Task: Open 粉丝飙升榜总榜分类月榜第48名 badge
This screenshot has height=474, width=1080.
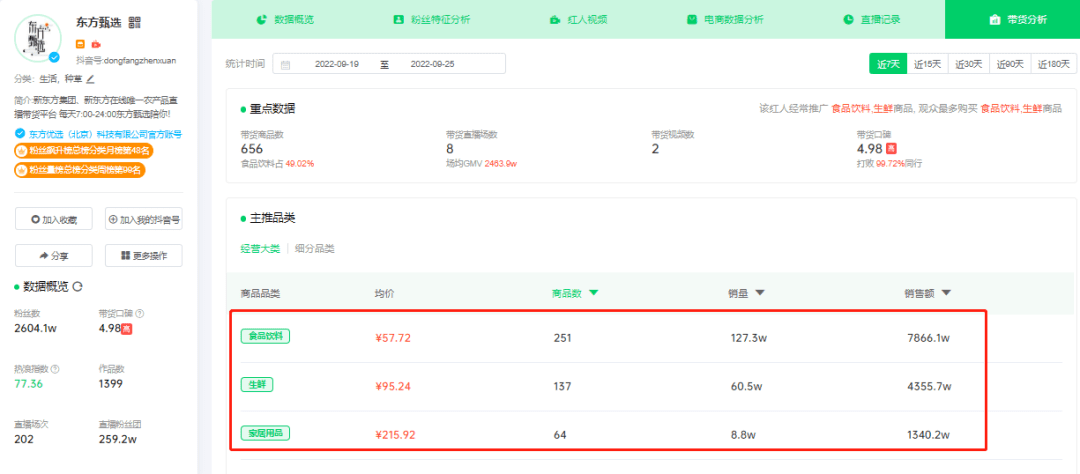Action: click(83, 150)
